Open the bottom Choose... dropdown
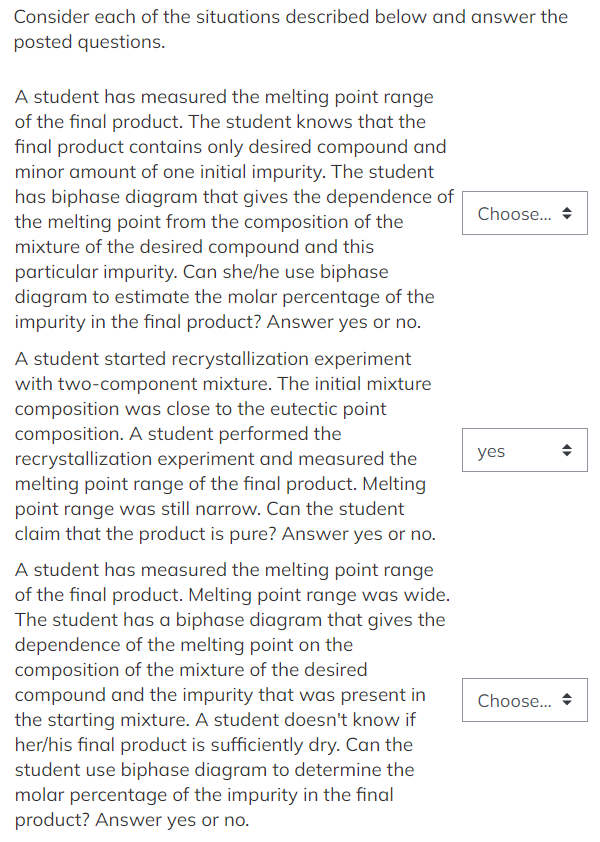 524,700
